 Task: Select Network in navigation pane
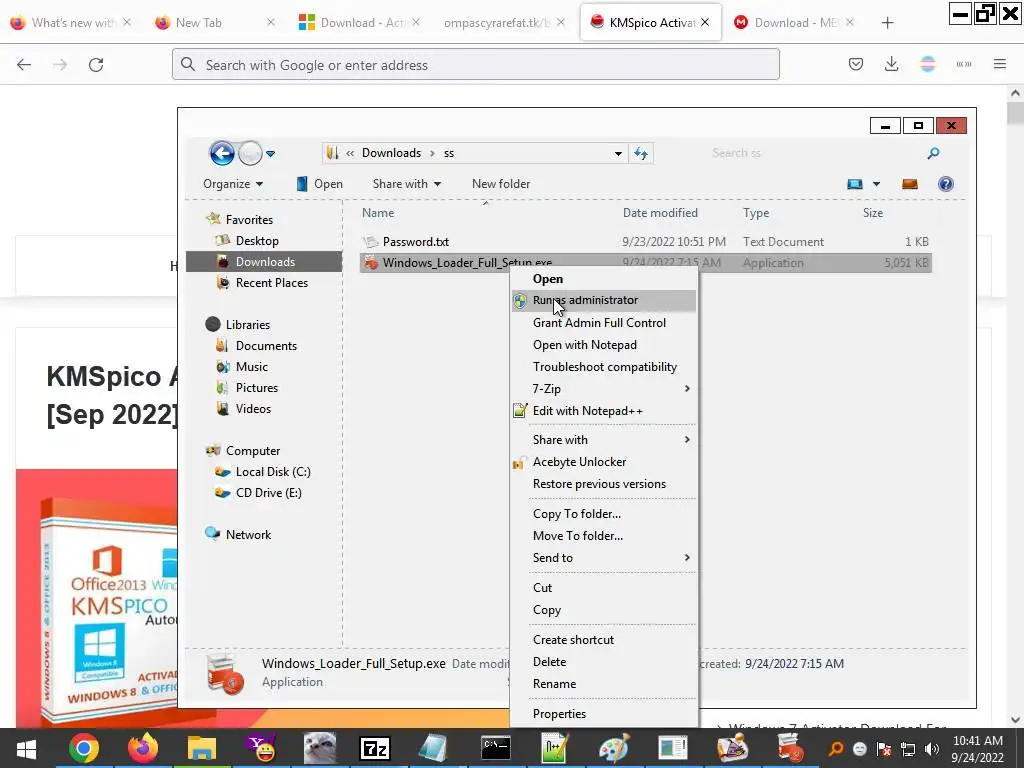[x=248, y=534]
